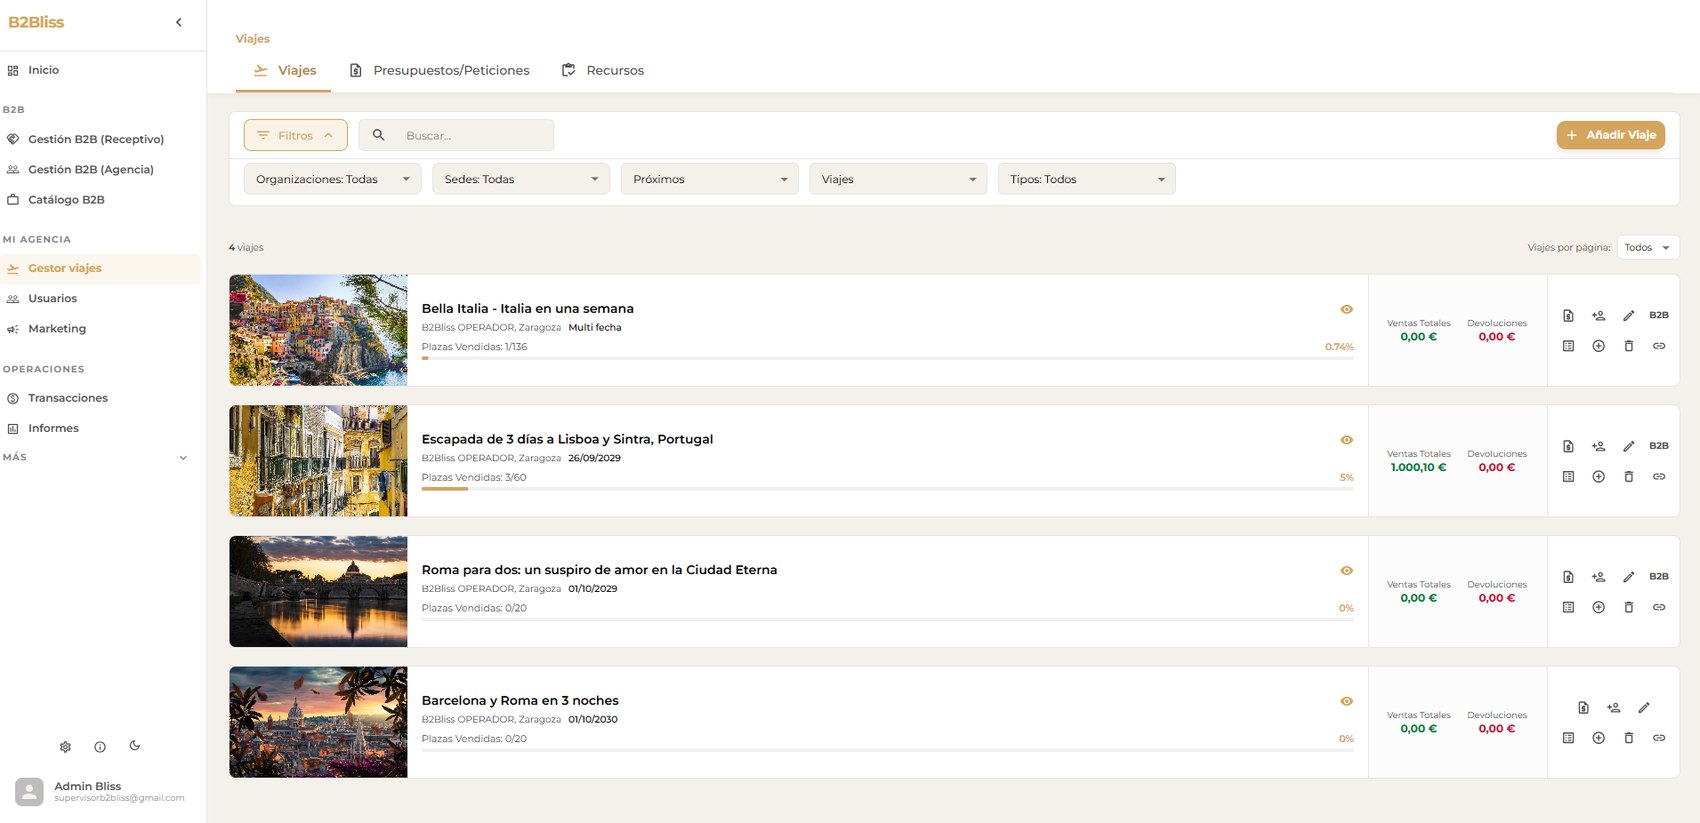This screenshot has width=1700, height=823.
Task: Edit the Bella Italia trip with pencil icon
Action: pos(1628,315)
